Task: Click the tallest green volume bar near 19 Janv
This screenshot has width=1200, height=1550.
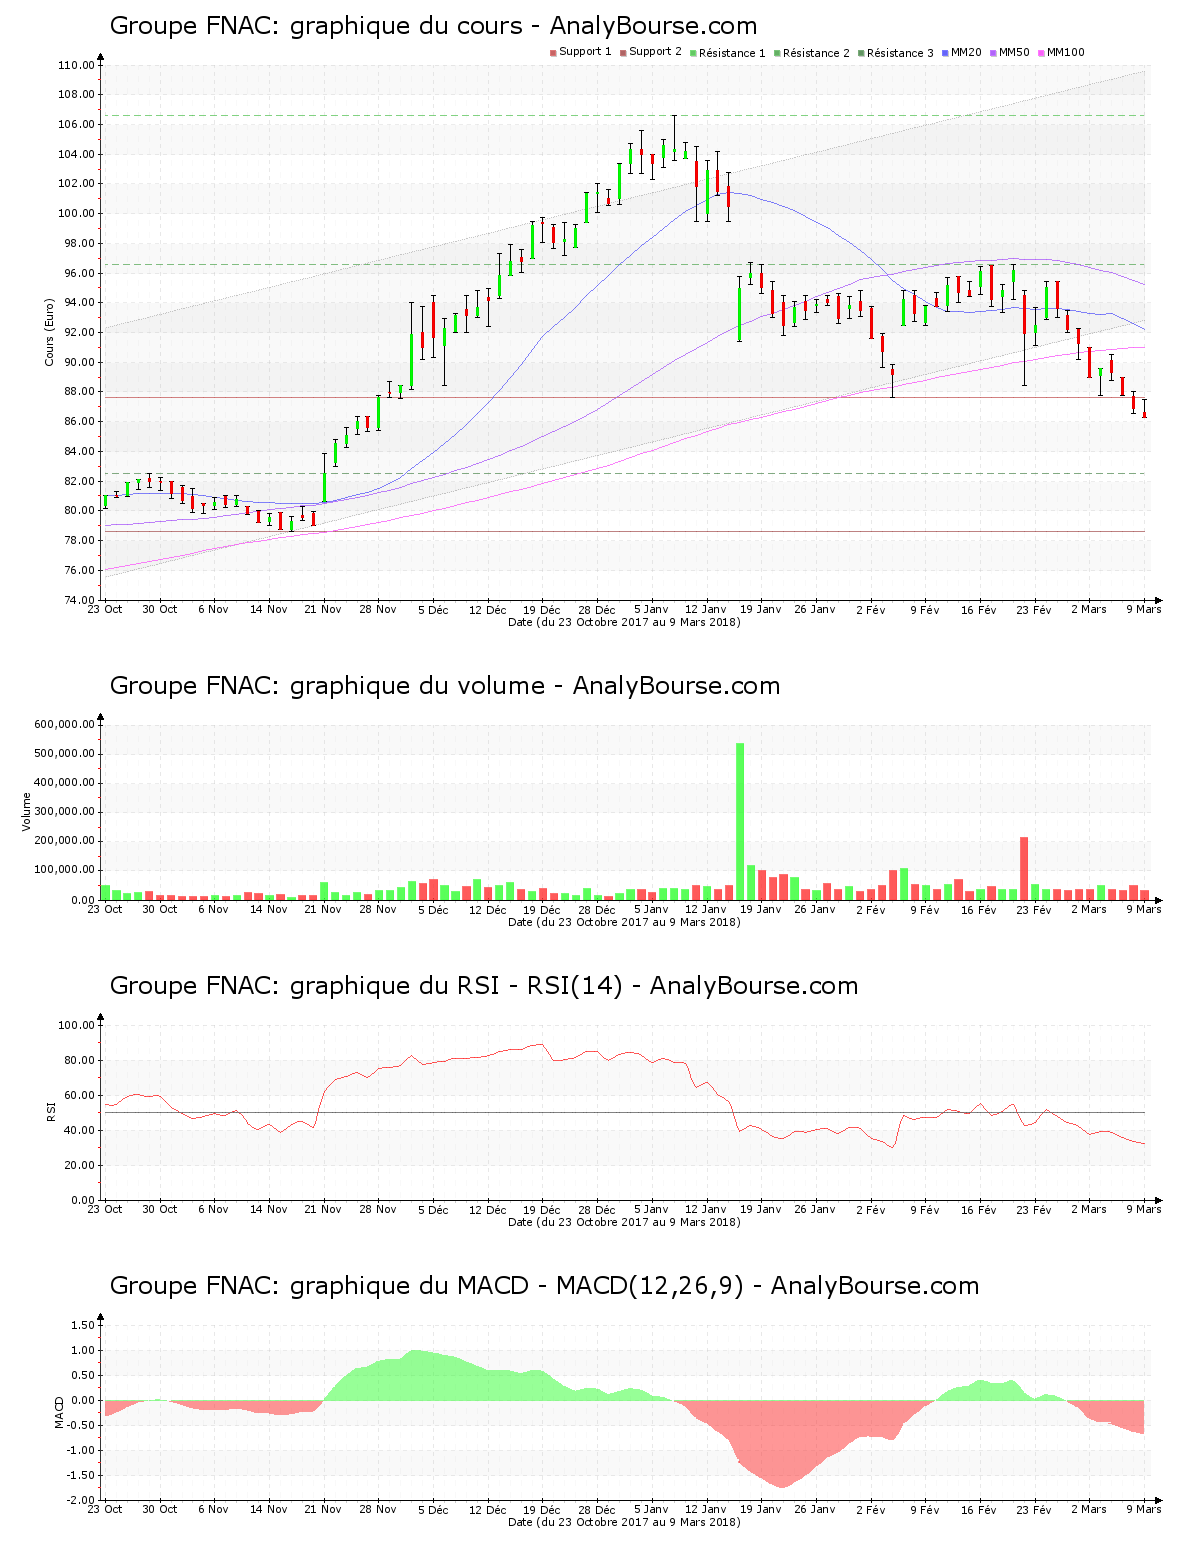Action: point(740,821)
